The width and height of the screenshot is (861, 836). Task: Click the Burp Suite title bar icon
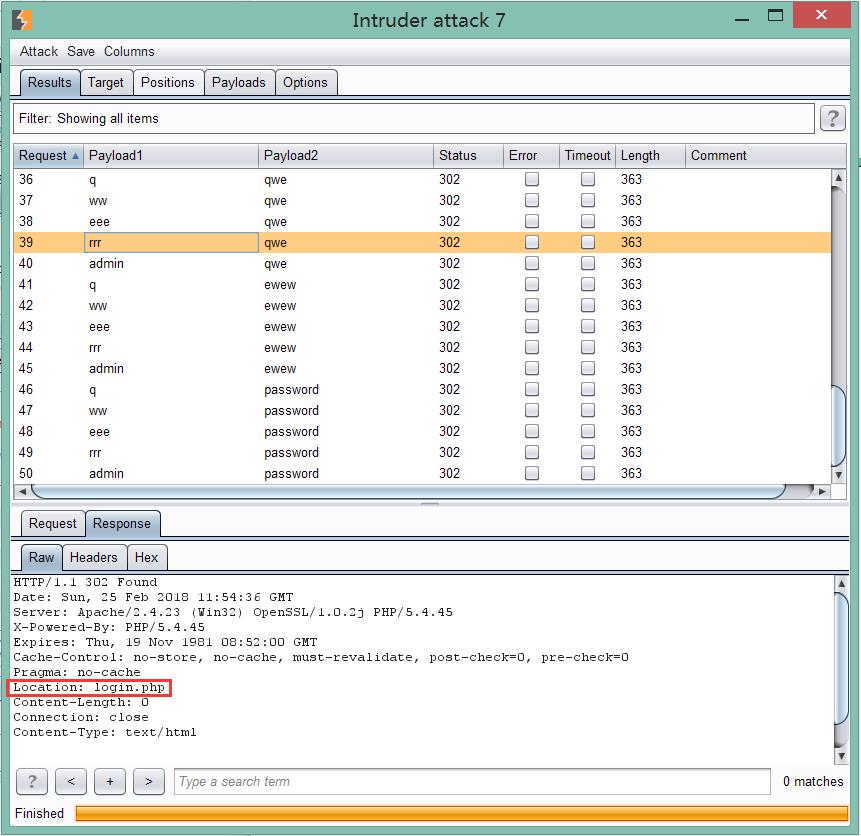click(x=22, y=20)
